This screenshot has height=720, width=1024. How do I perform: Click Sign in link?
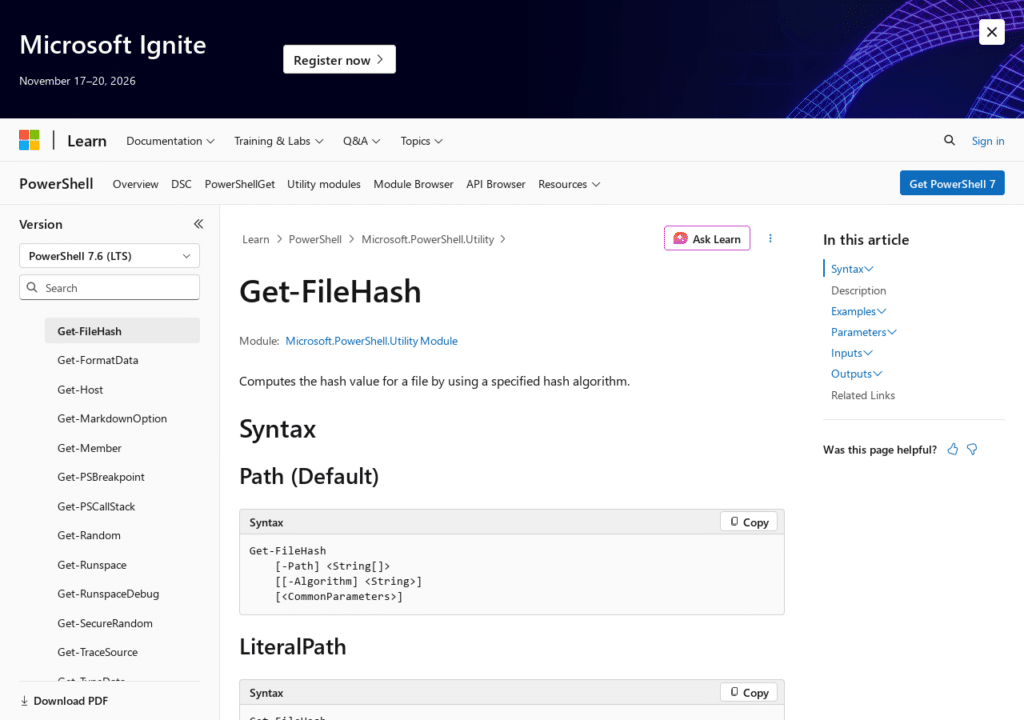pyautogui.click(x=987, y=141)
